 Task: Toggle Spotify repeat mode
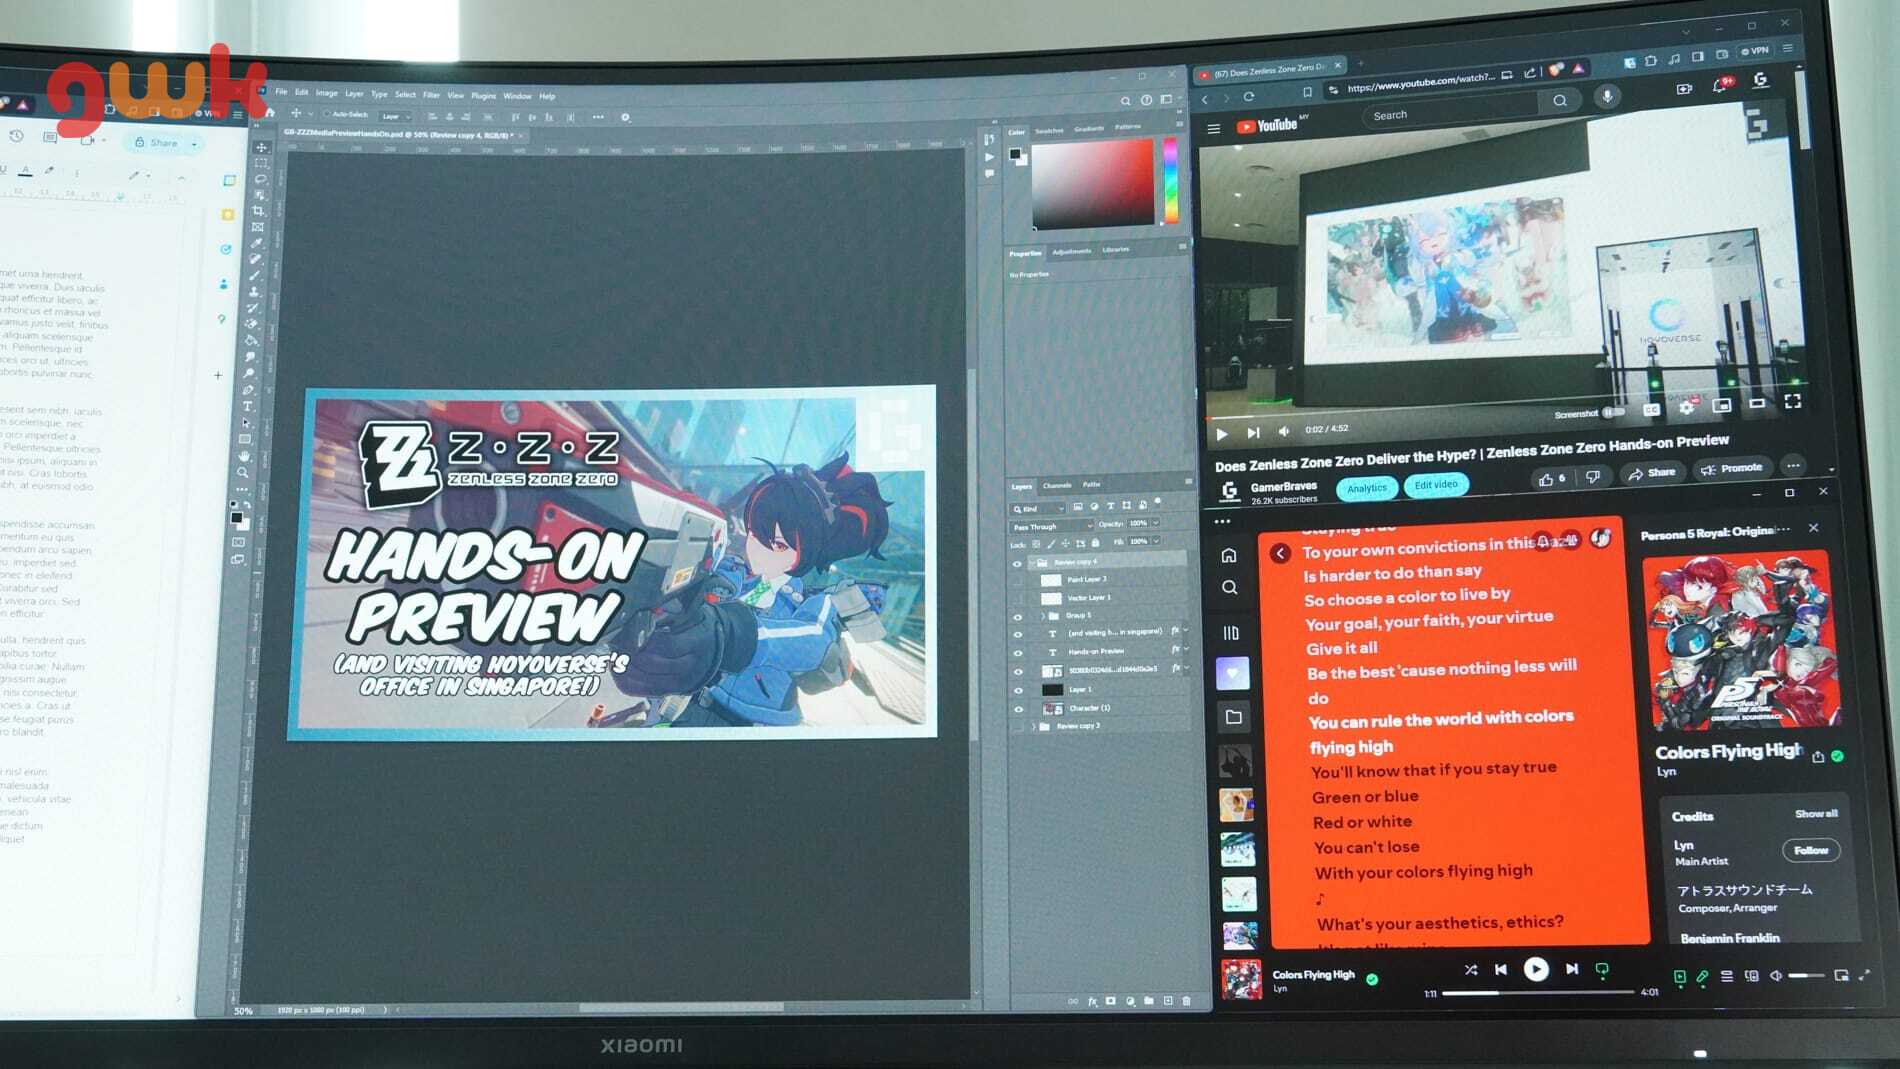tap(1602, 969)
